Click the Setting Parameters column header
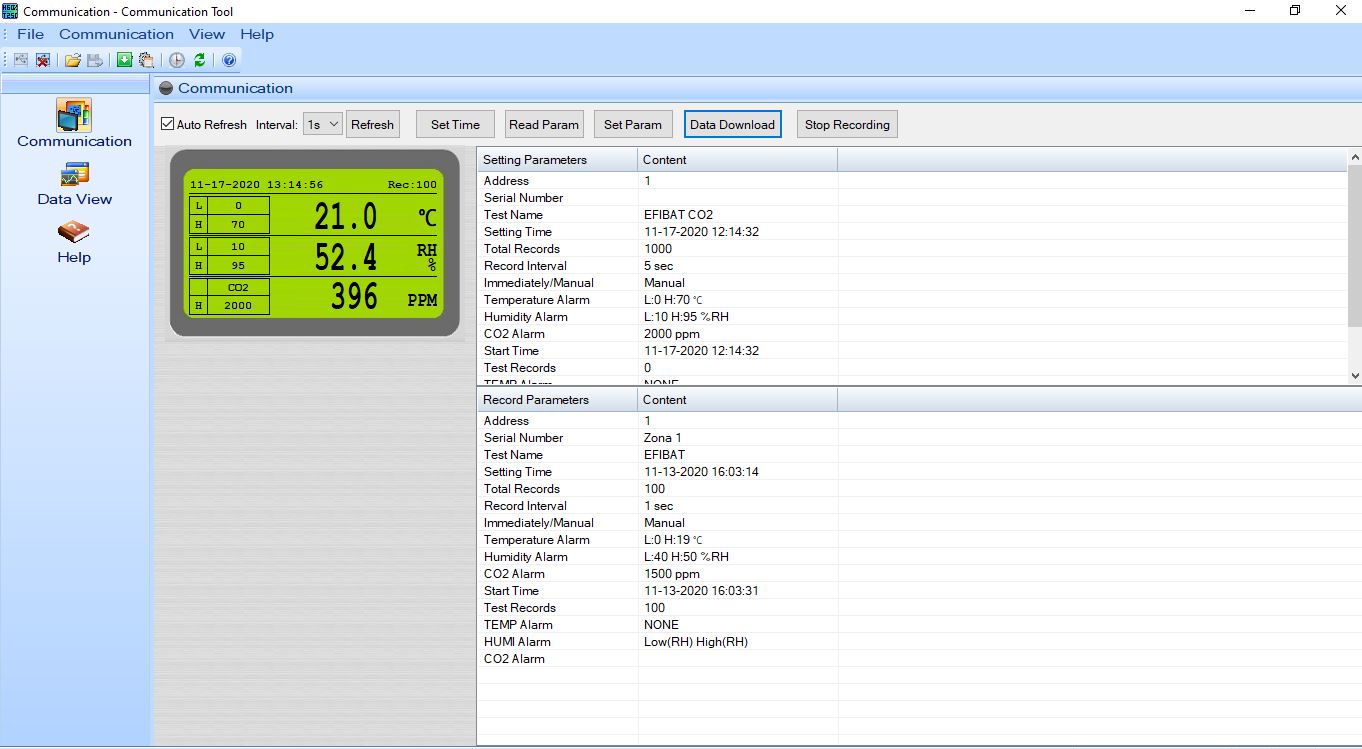1362x749 pixels. click(557, 160)
